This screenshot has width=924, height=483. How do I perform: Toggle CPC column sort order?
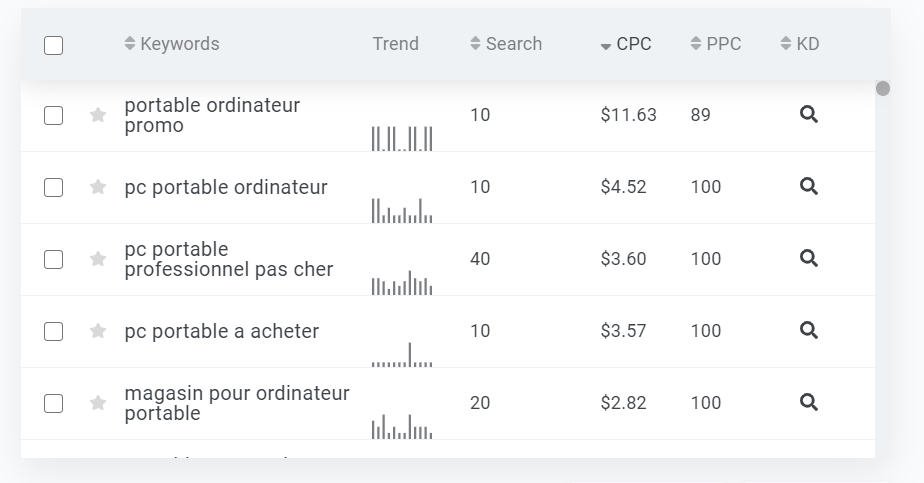626,44
